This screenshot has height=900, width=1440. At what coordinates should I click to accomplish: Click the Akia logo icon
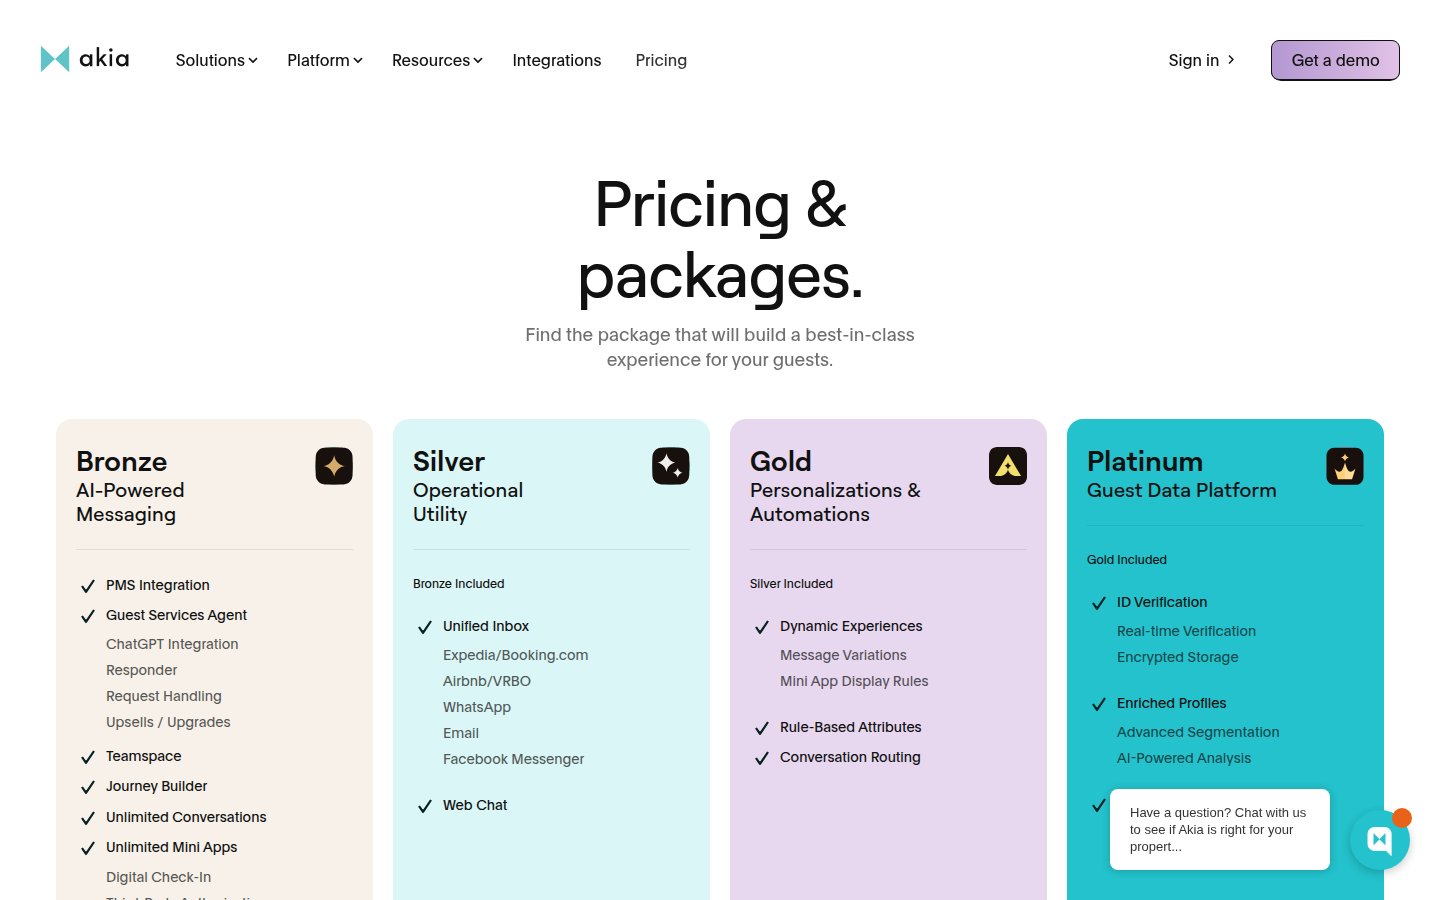pyautogui.click(x=55, y=59)
